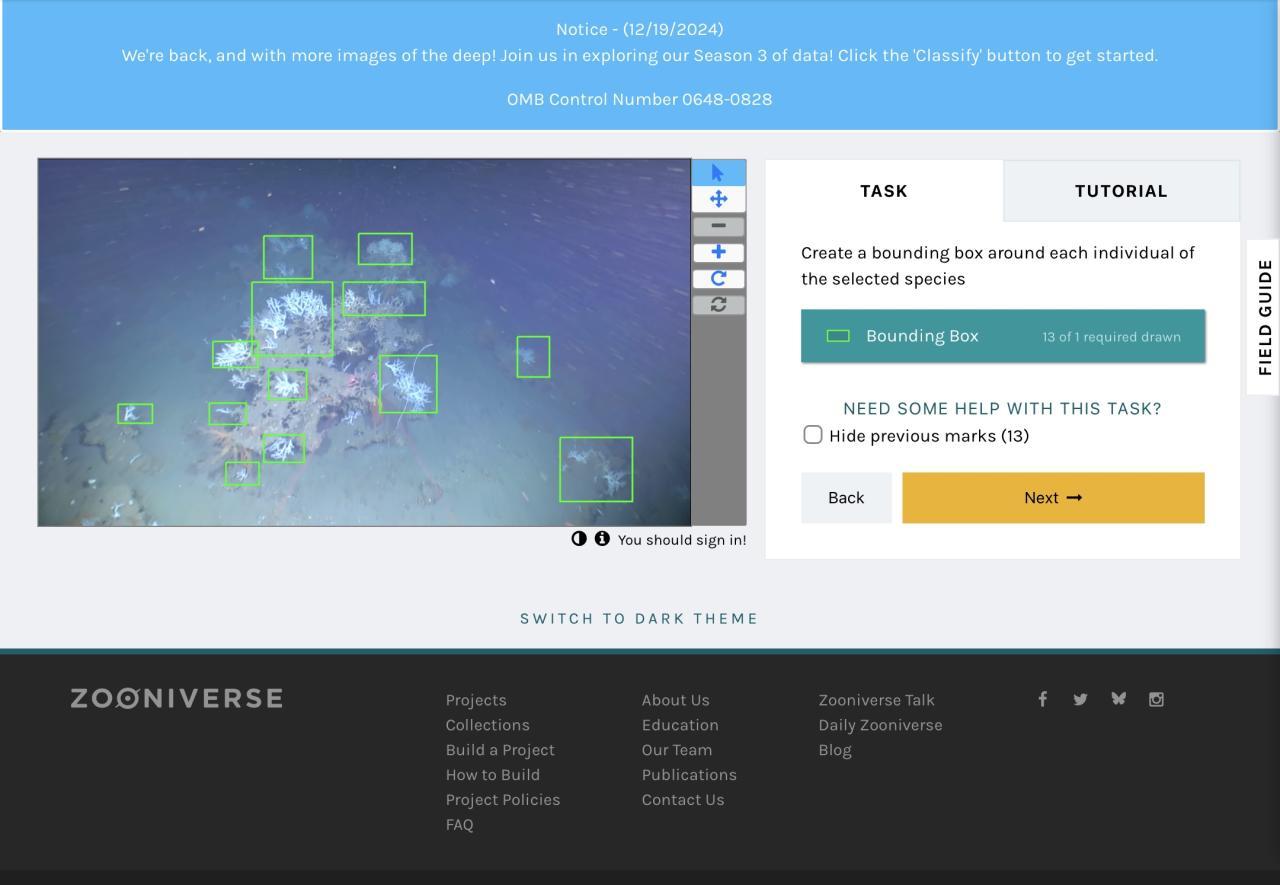Click the 'You should sign in!' link
This screenshot has height=885, width=1280.
coord(682,540)
